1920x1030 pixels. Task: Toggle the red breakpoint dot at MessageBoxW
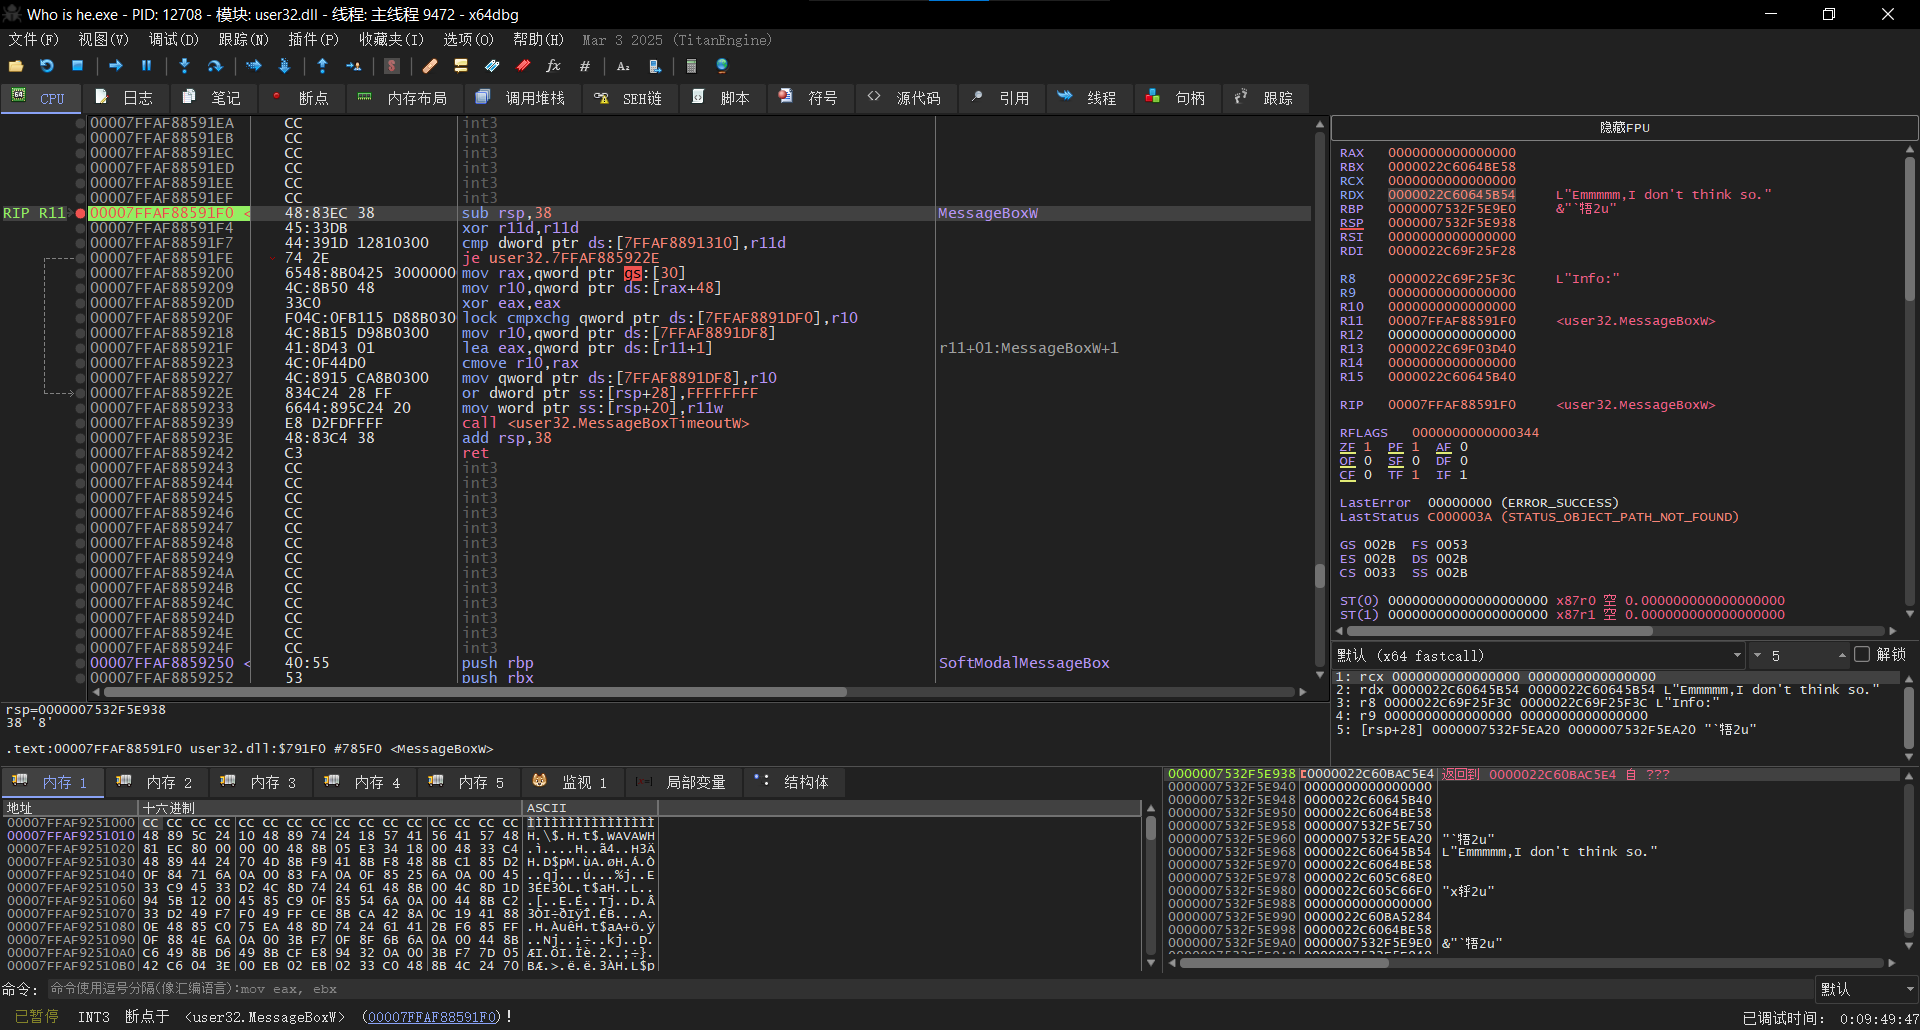click(x=80, y=213)
